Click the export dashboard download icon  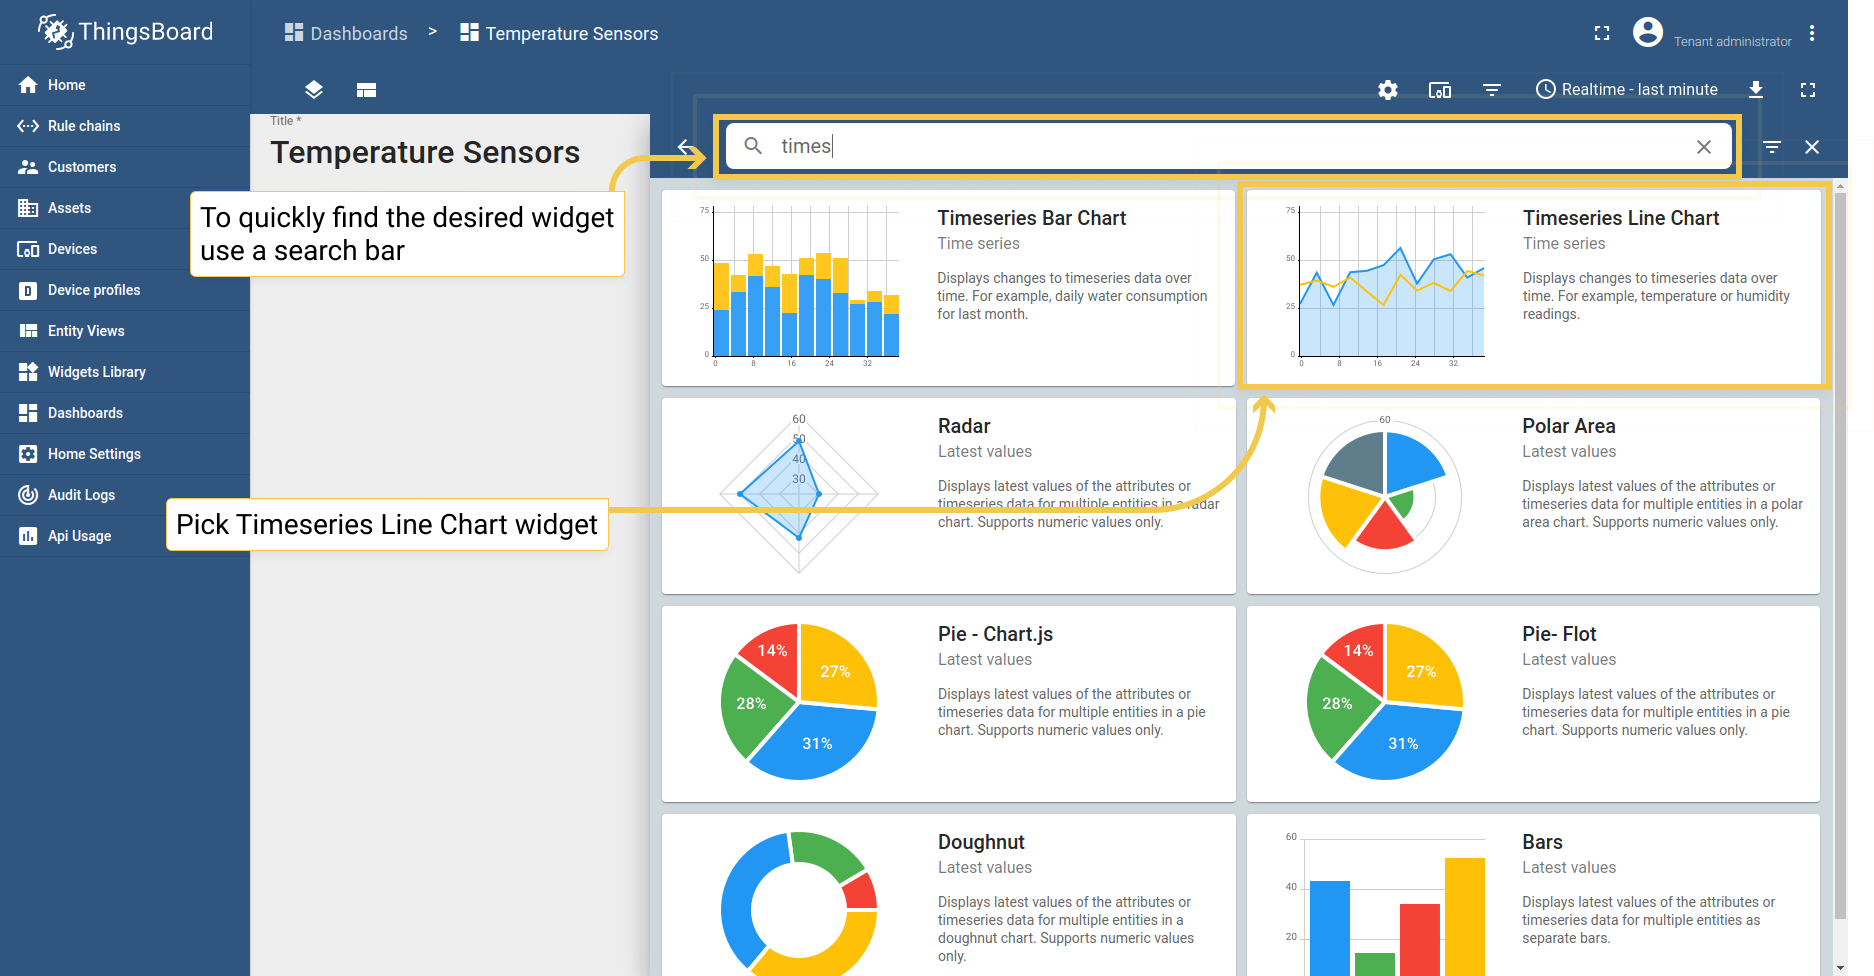(1755, 90)
